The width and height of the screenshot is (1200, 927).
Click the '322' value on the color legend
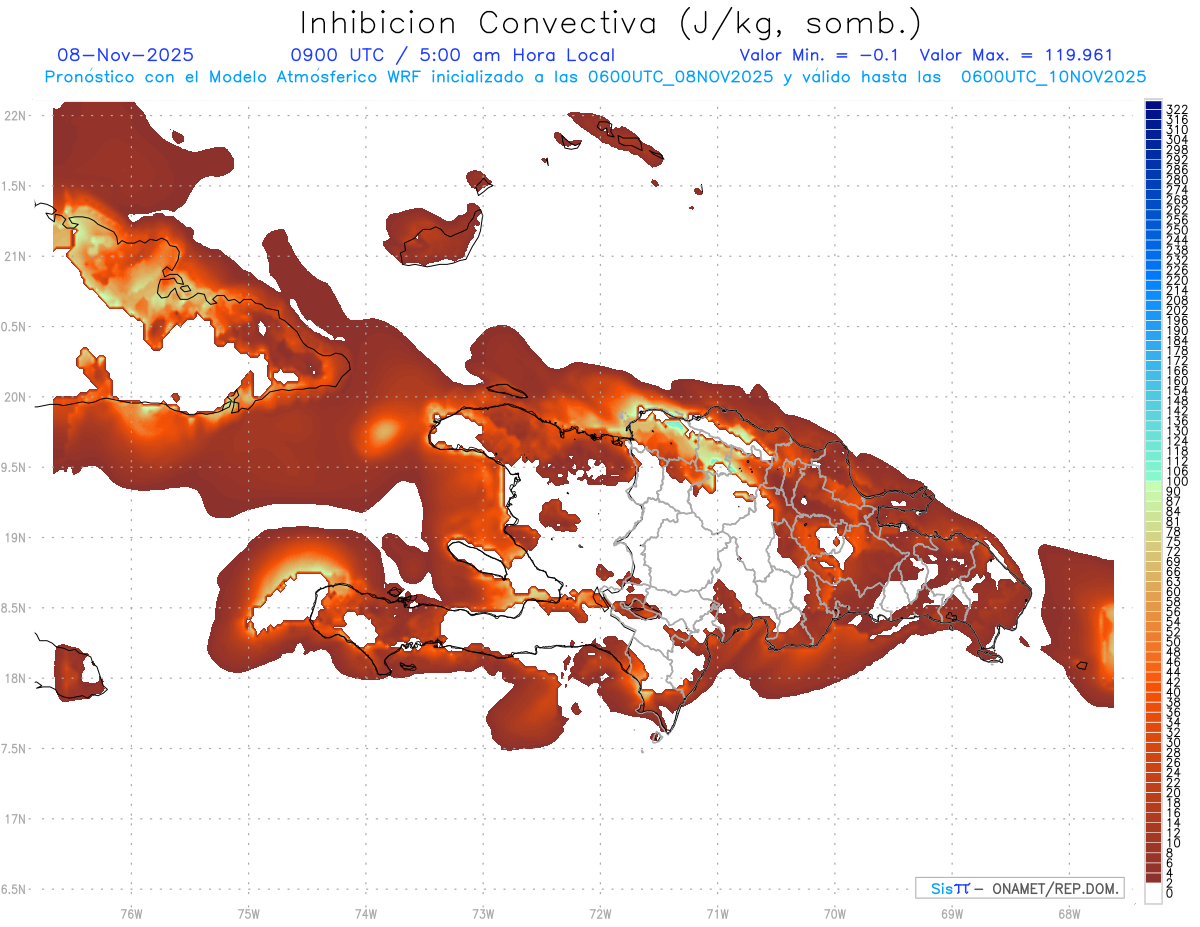pos(1177,109)
